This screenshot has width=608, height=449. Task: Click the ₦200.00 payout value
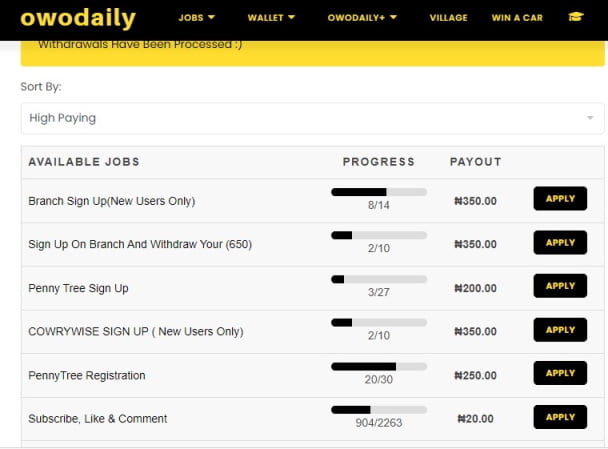475,288
